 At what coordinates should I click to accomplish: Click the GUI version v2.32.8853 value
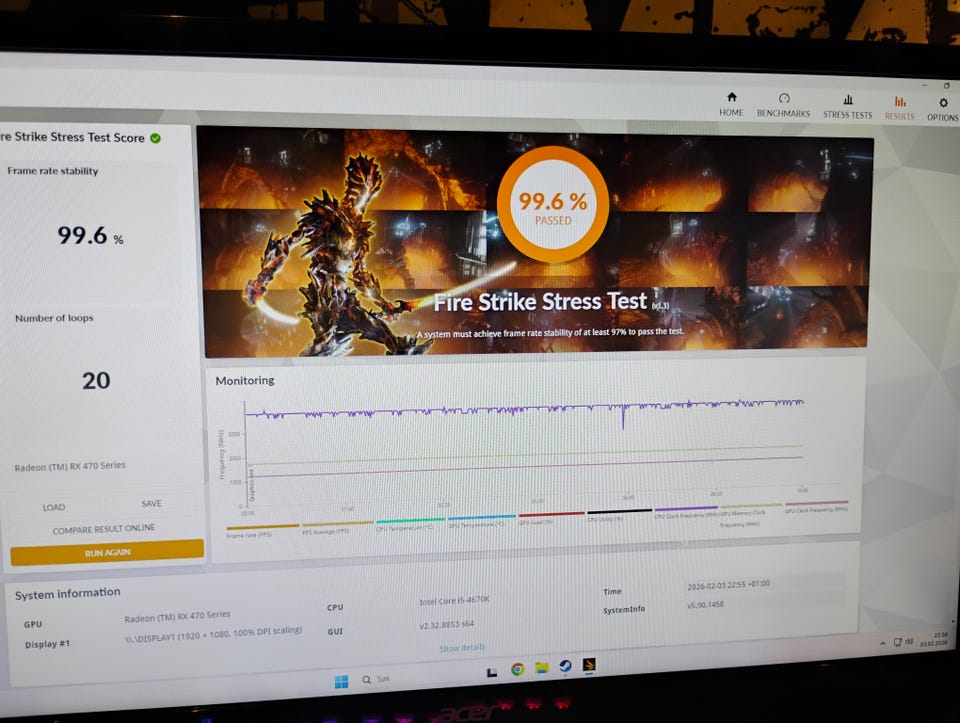(446, 626)
